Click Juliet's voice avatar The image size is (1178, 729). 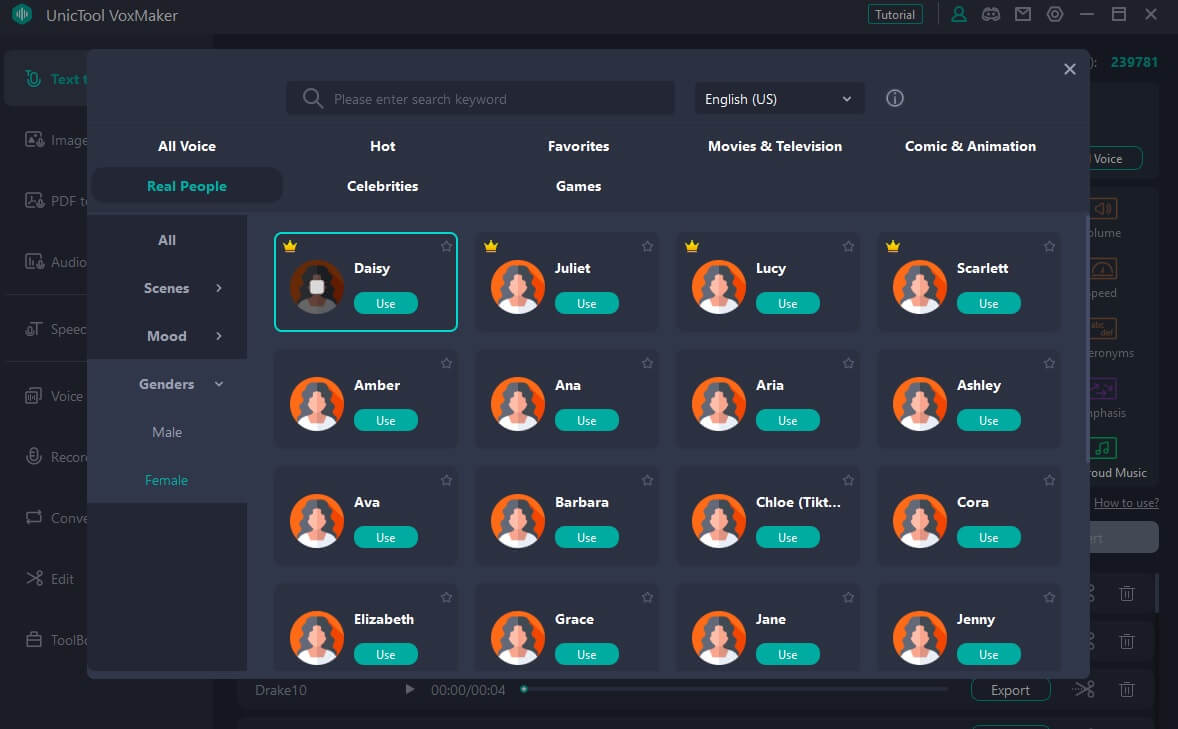point(518,286)
